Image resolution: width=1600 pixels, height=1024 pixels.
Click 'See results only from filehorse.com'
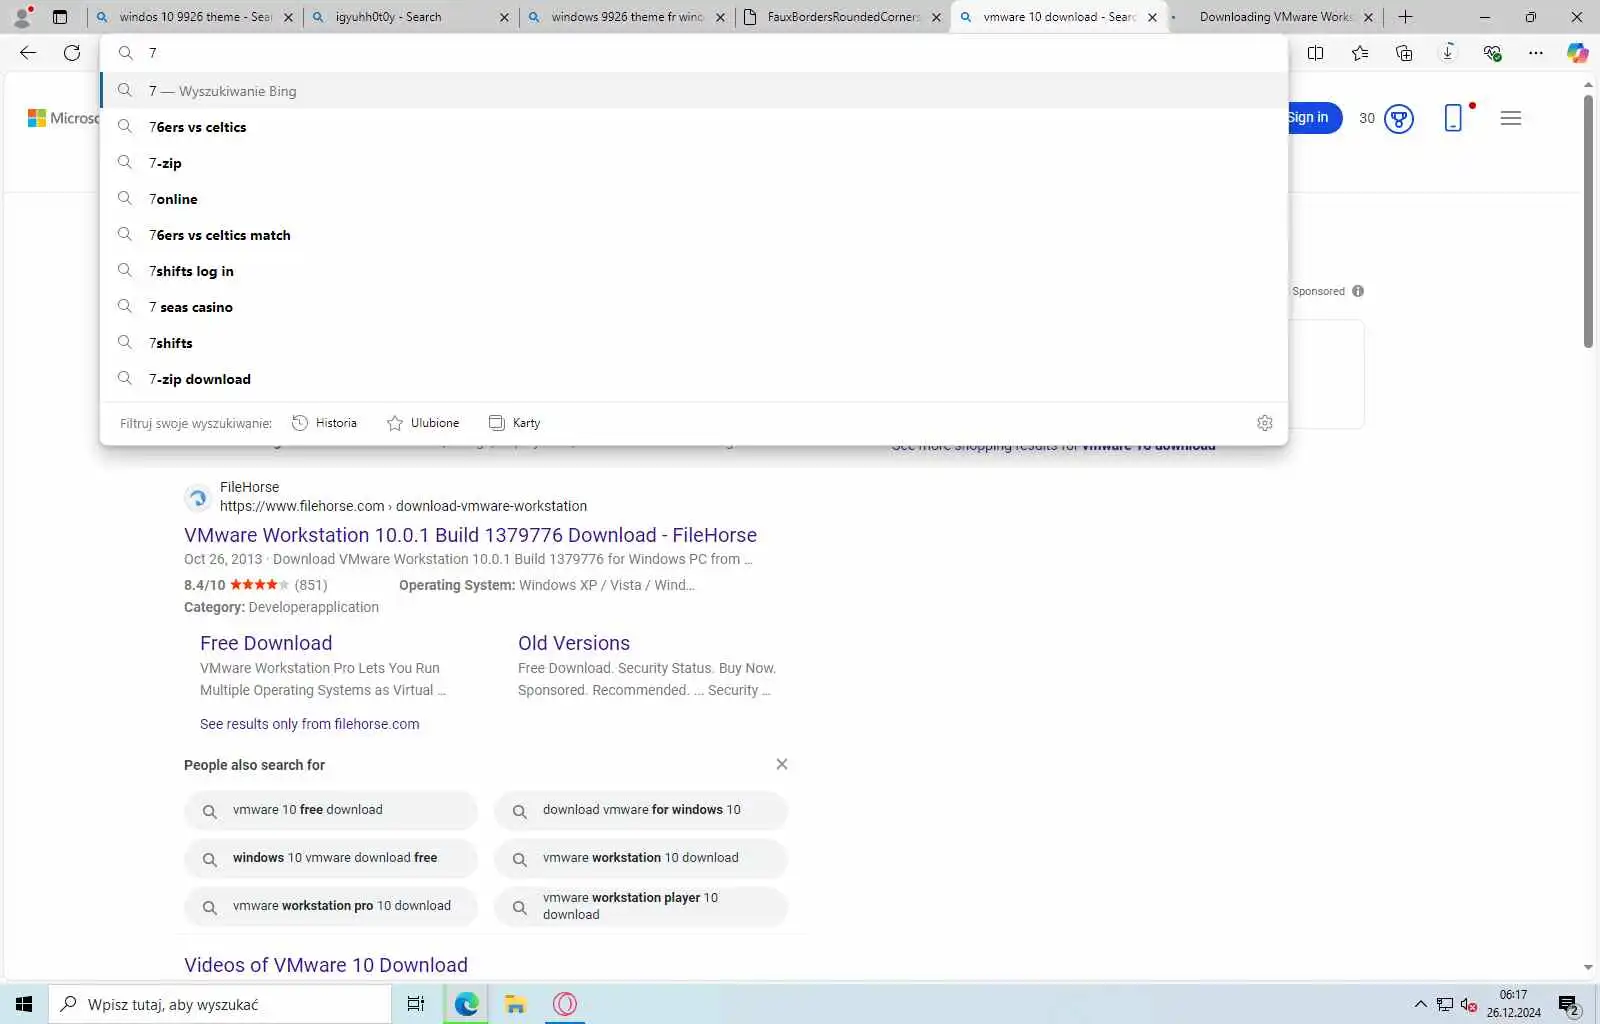(x=310, y=724)
